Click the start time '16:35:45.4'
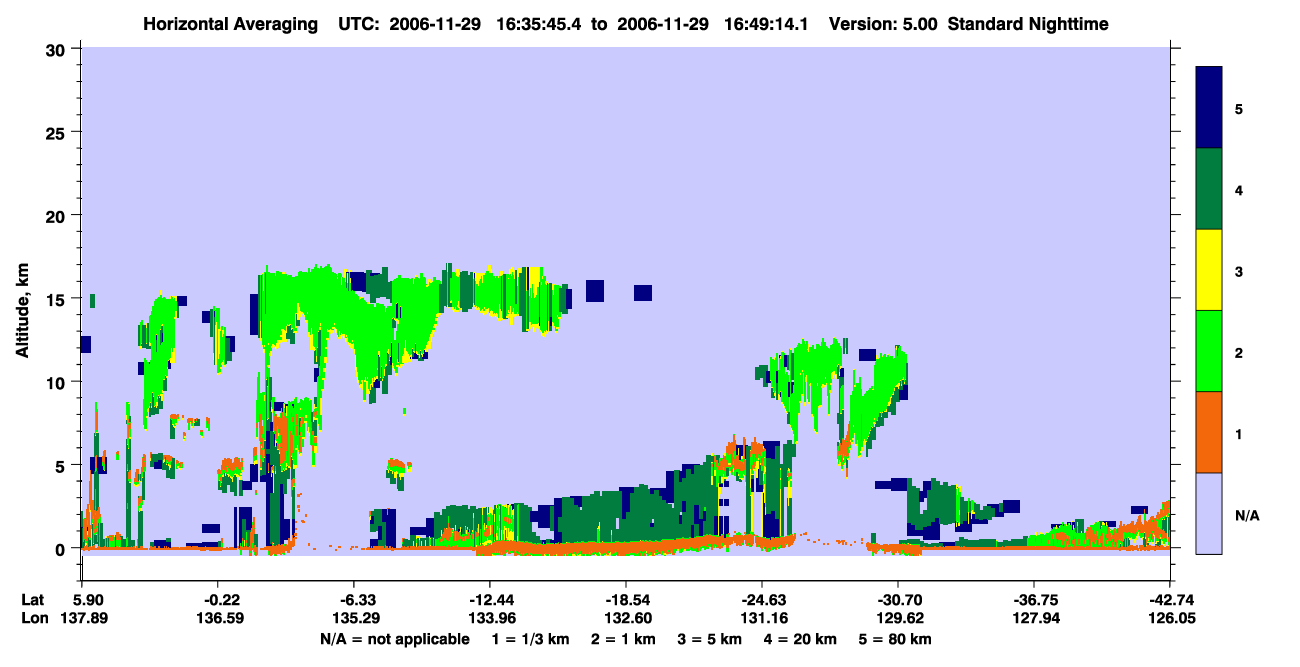1300x667 pixels. coord(538,24)
